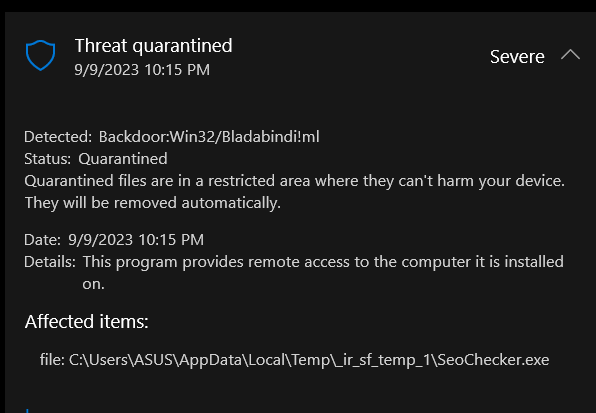Click the Status: field label

(x=48, y=159)
